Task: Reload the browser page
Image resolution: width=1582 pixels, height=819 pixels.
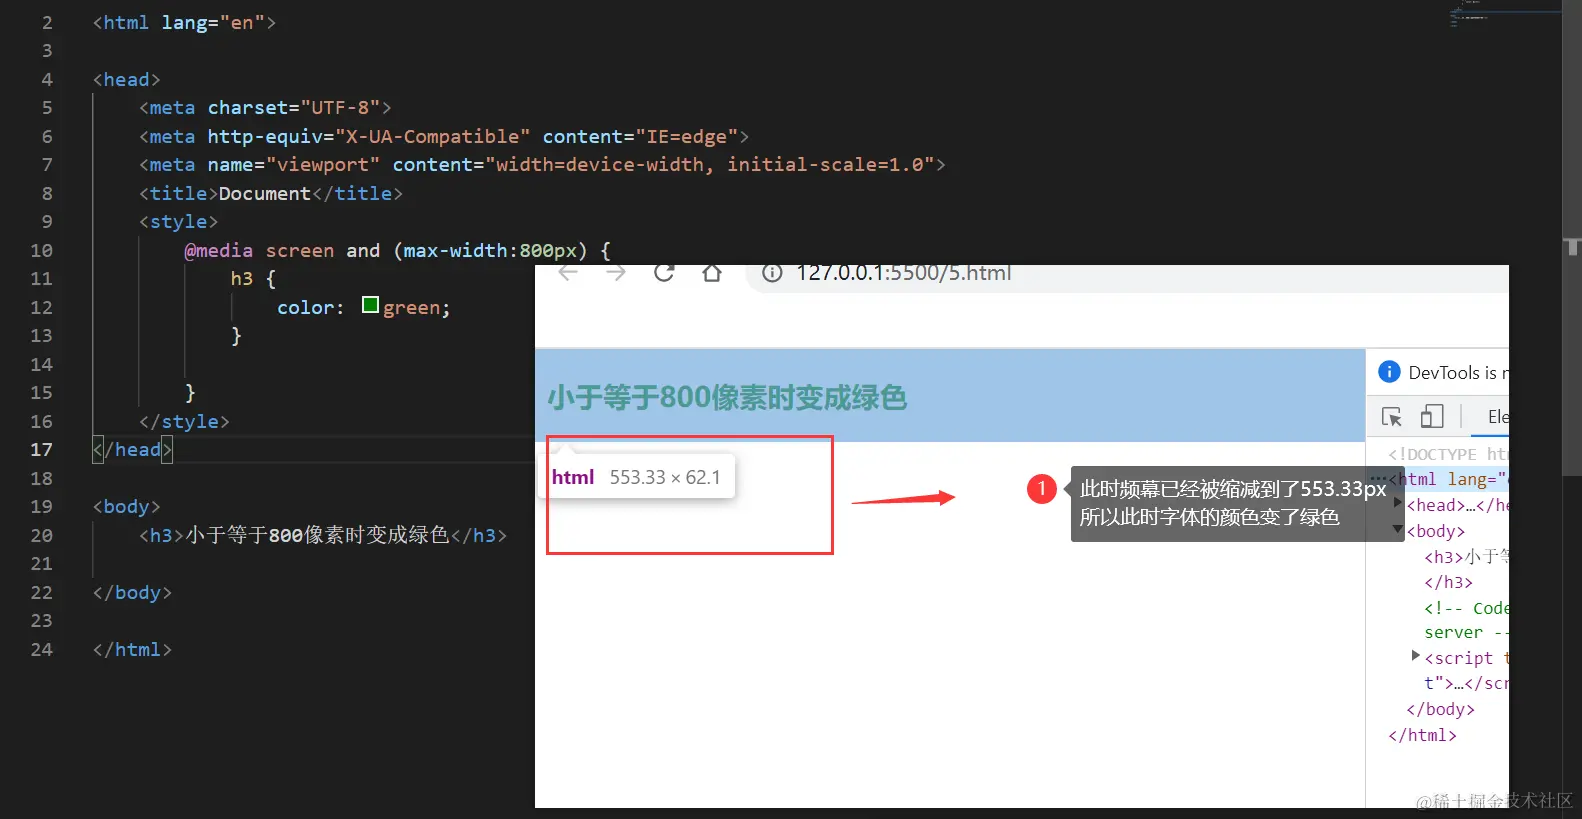Action: (x=664, y=272)
